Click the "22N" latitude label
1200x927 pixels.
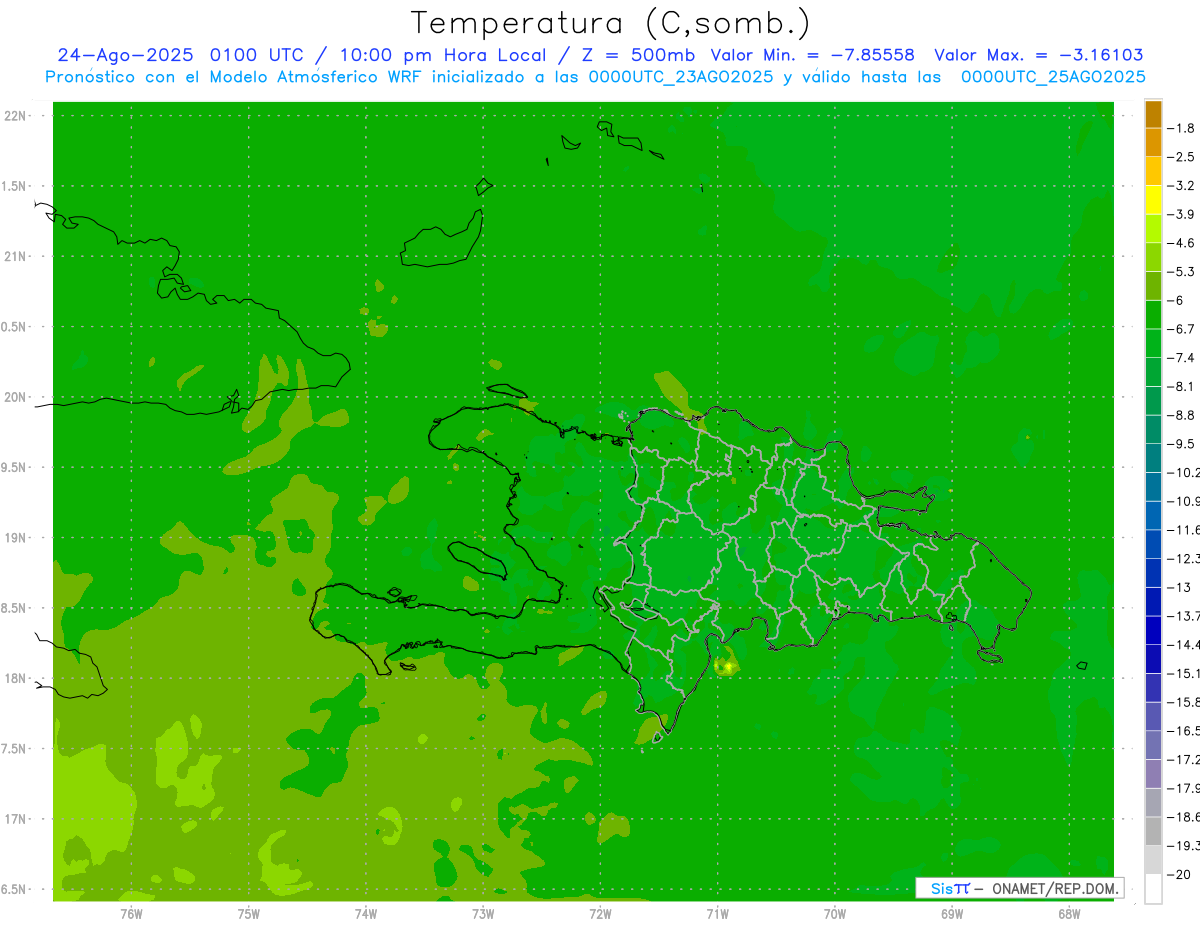16,116
